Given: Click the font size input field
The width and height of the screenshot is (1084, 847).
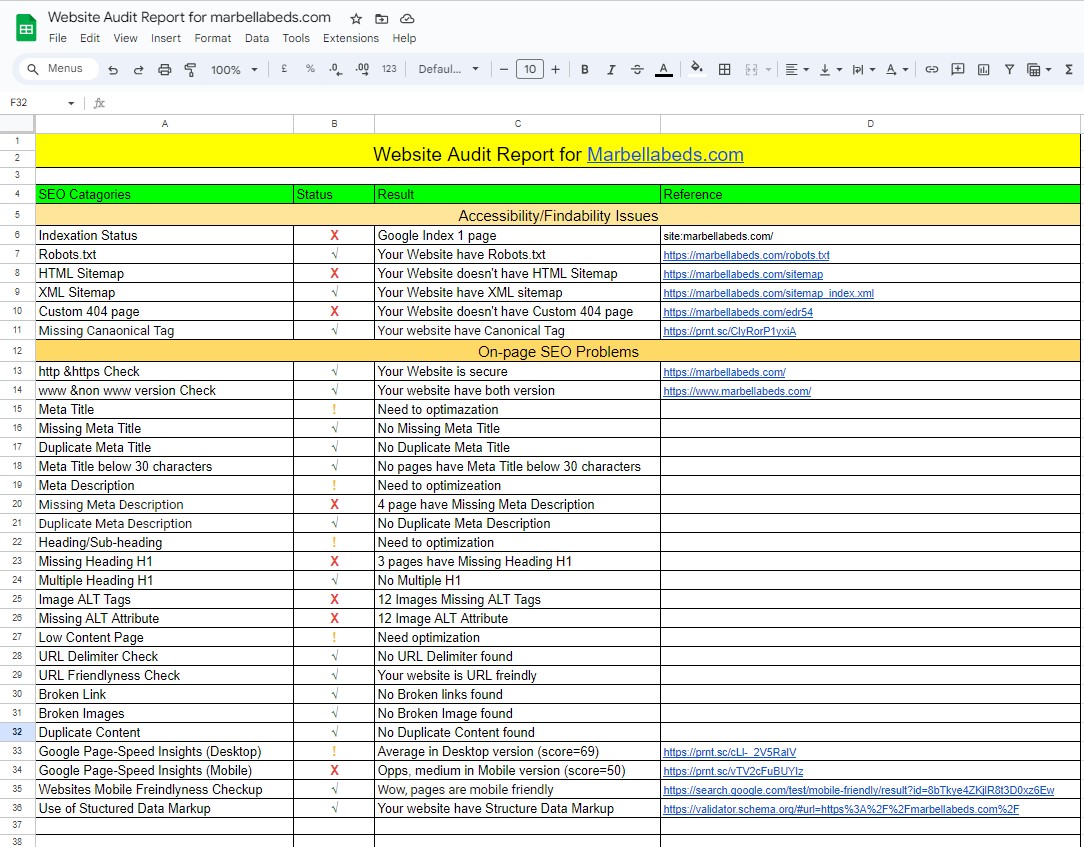Looking at the screenshot, I should coord(530,70).
